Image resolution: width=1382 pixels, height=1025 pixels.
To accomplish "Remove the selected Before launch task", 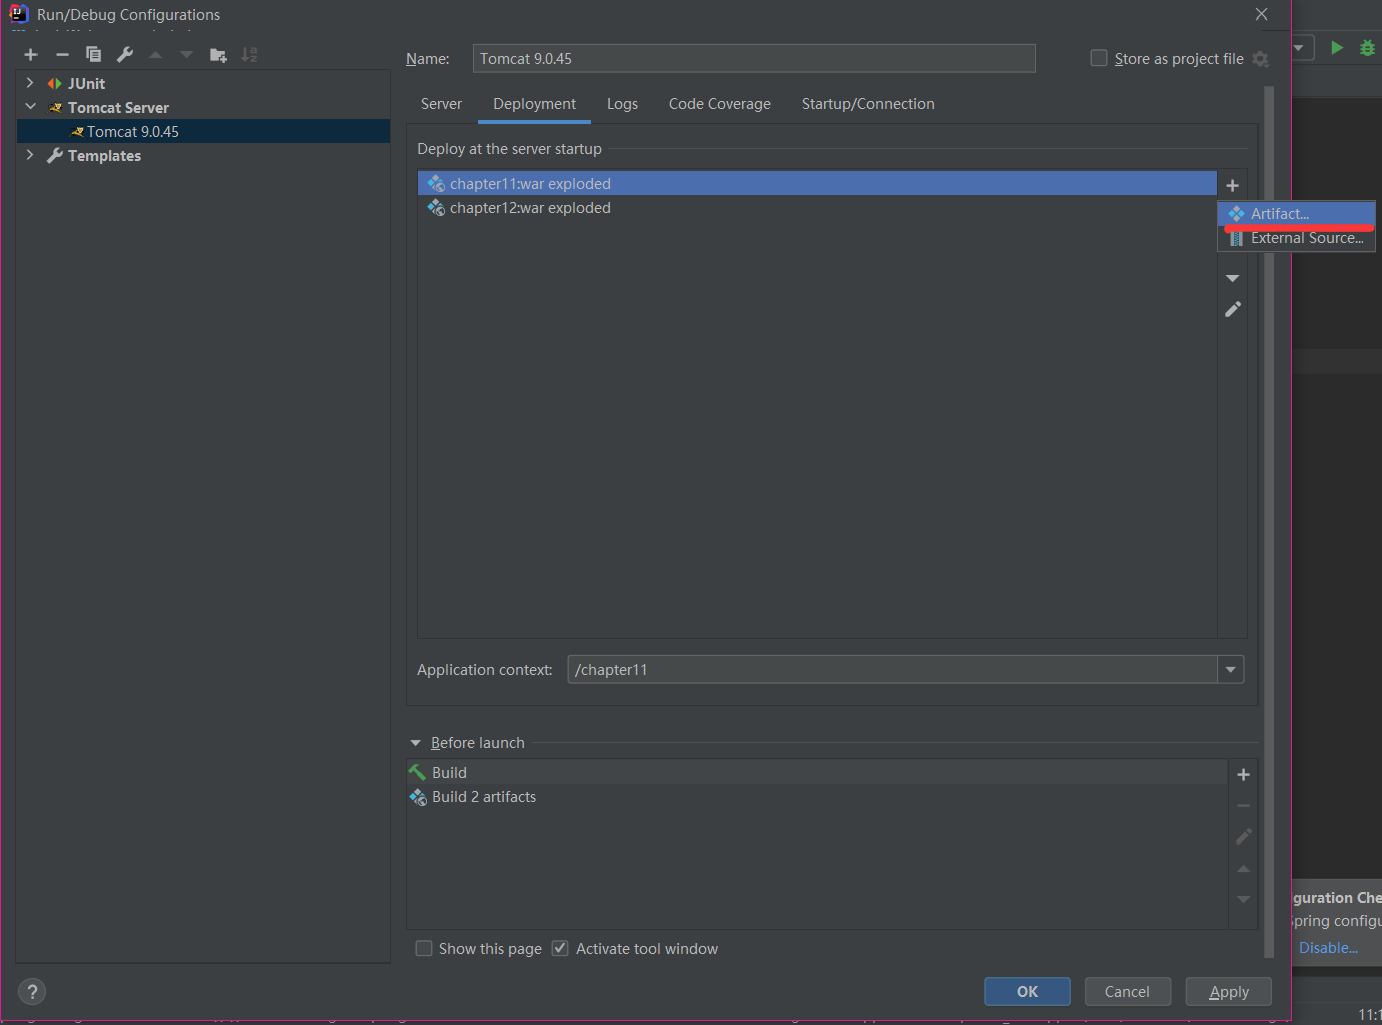I will (x=1243, y=806).
